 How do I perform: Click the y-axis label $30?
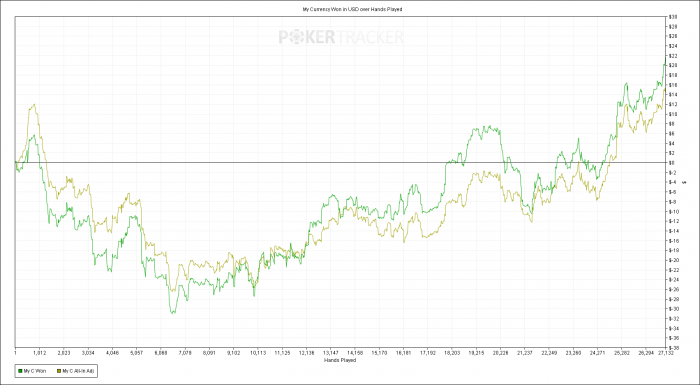[673, 17]
